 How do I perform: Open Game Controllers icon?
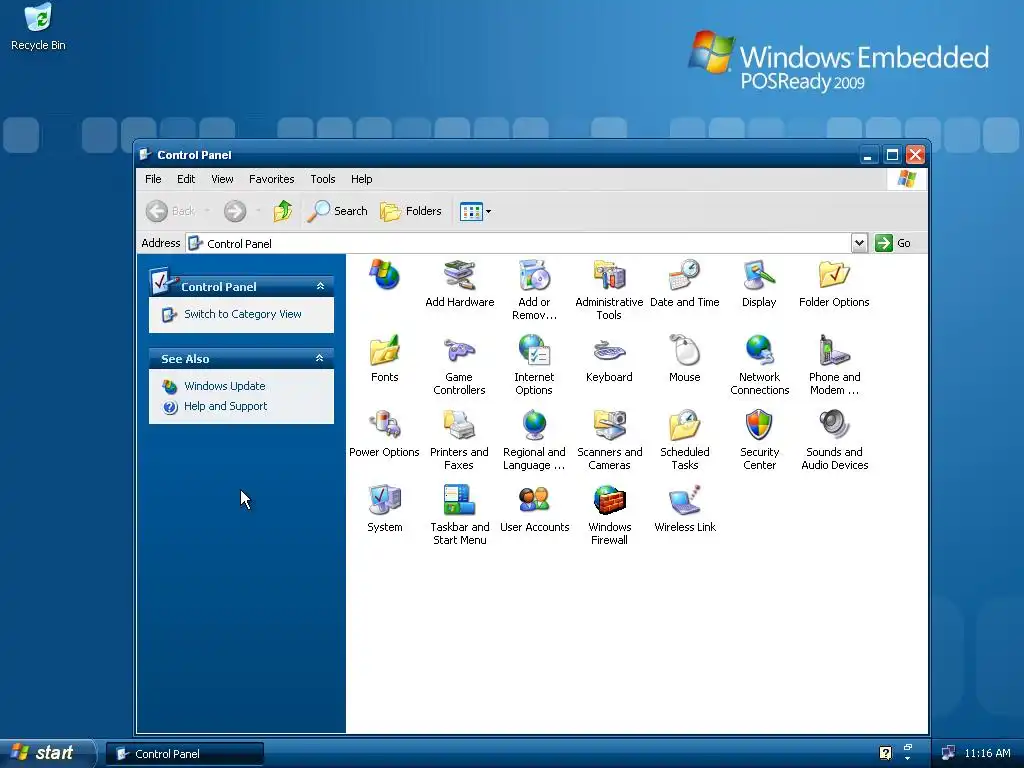[459, 351]
